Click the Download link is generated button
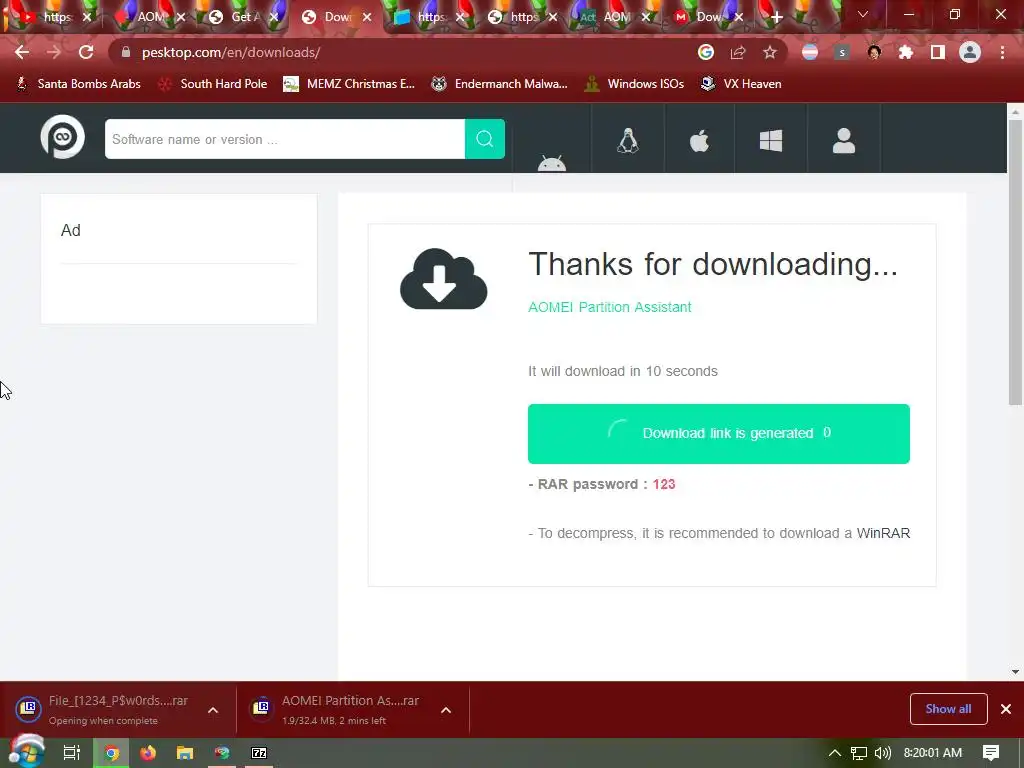 tap(718, 434)
